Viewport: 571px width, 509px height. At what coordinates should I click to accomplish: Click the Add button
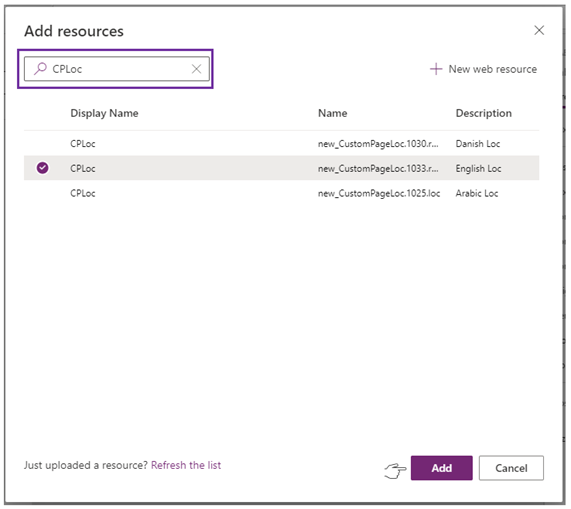(442, 468)
